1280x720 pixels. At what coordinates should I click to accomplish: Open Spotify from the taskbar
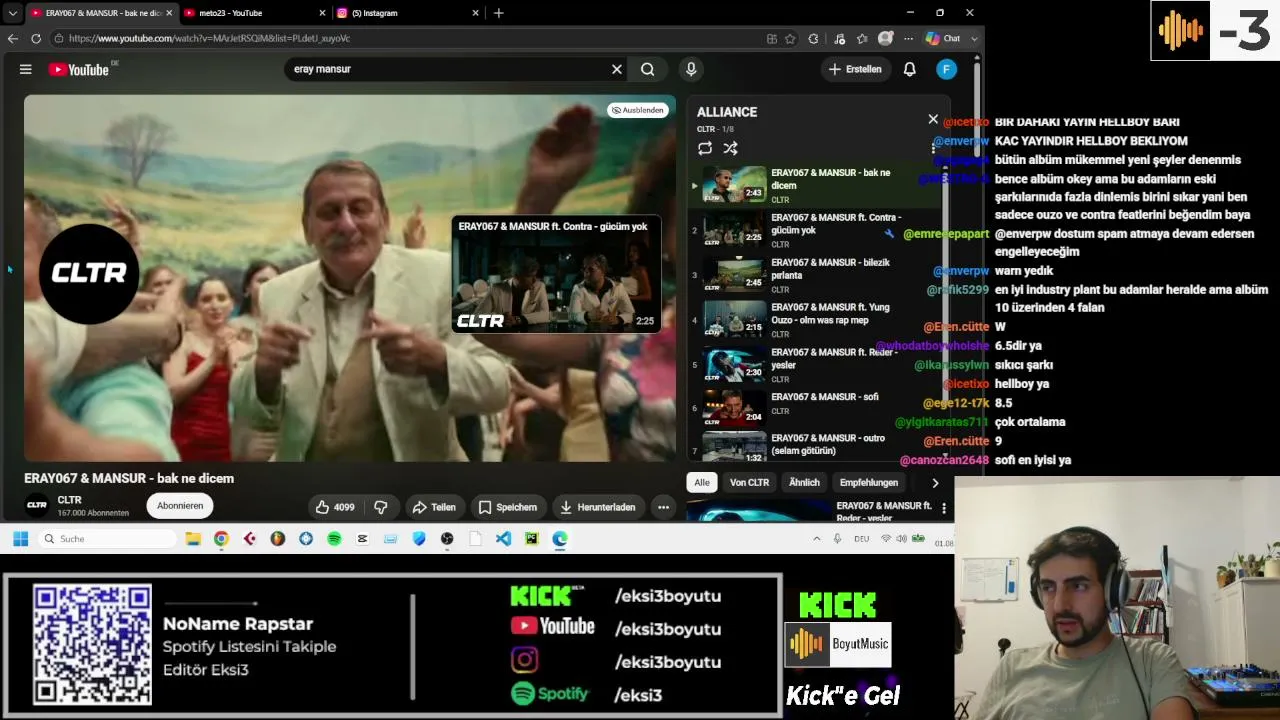[x=334, y=539]
